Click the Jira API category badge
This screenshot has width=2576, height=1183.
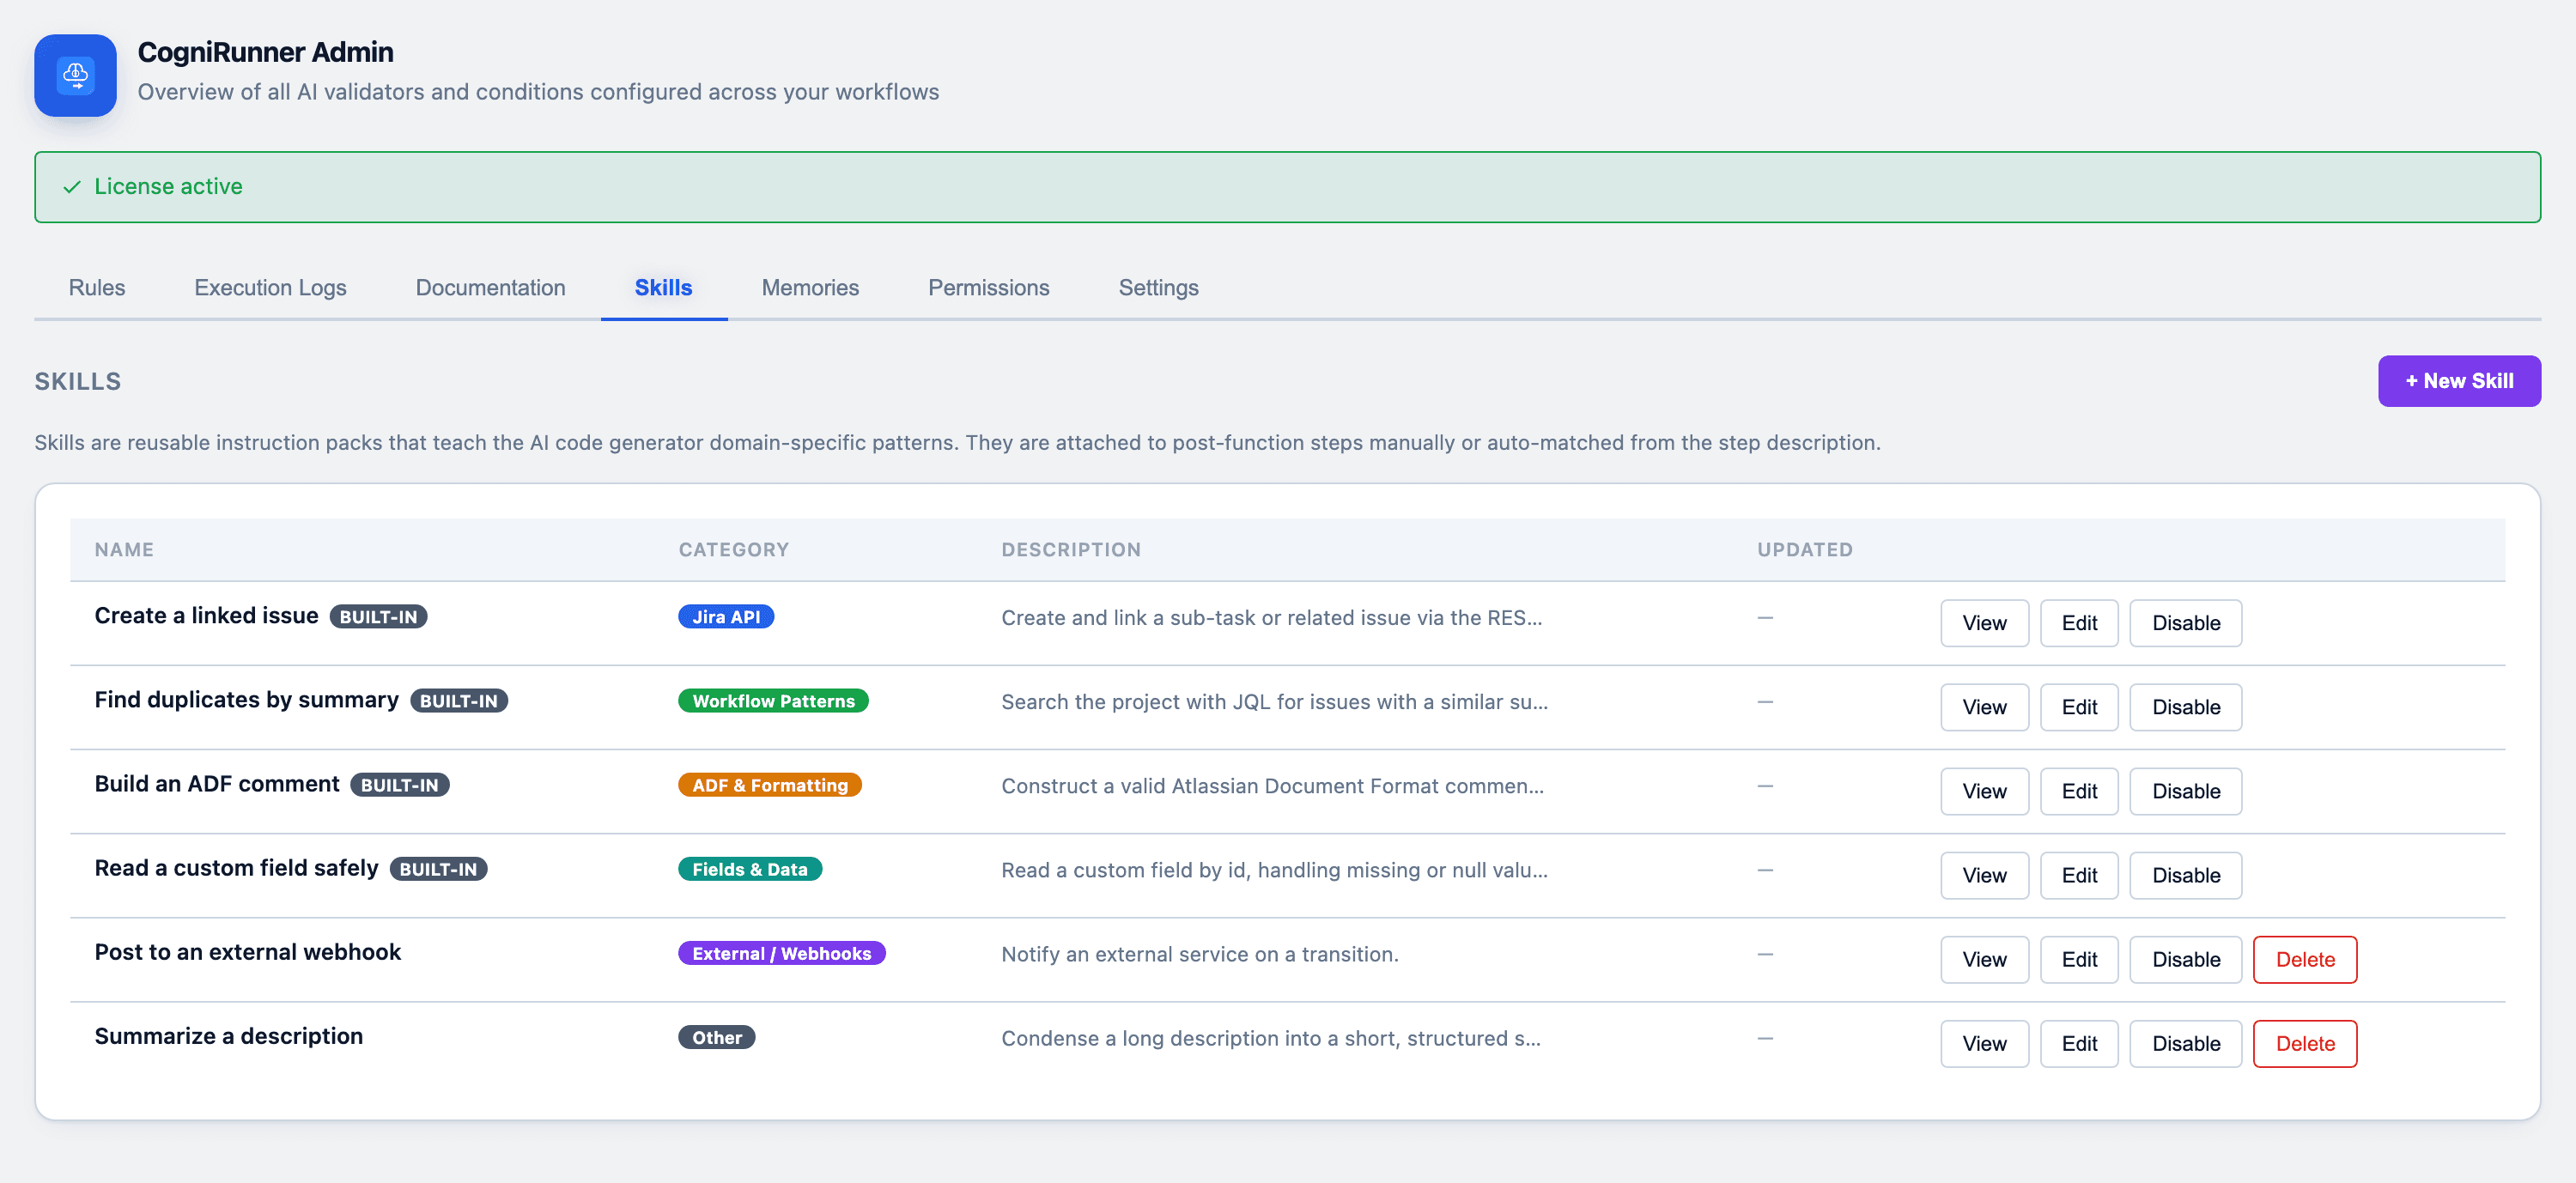[x=726, y=617]
